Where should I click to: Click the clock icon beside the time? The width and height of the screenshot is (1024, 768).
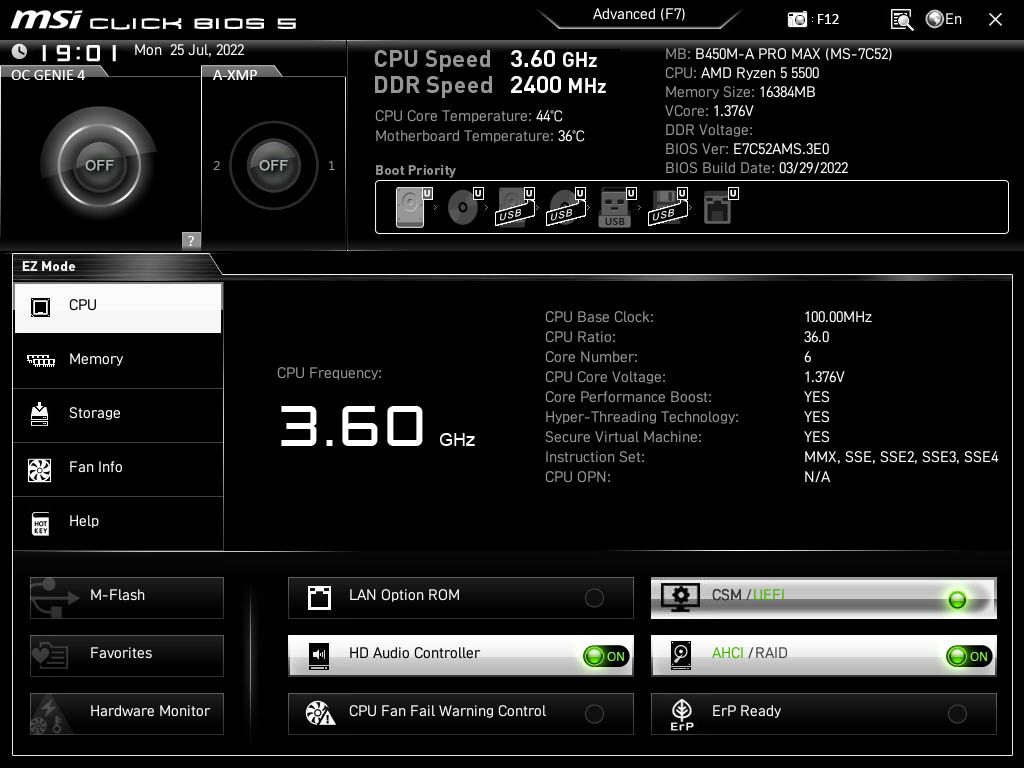pyautogui.click(x=20, y=51)
